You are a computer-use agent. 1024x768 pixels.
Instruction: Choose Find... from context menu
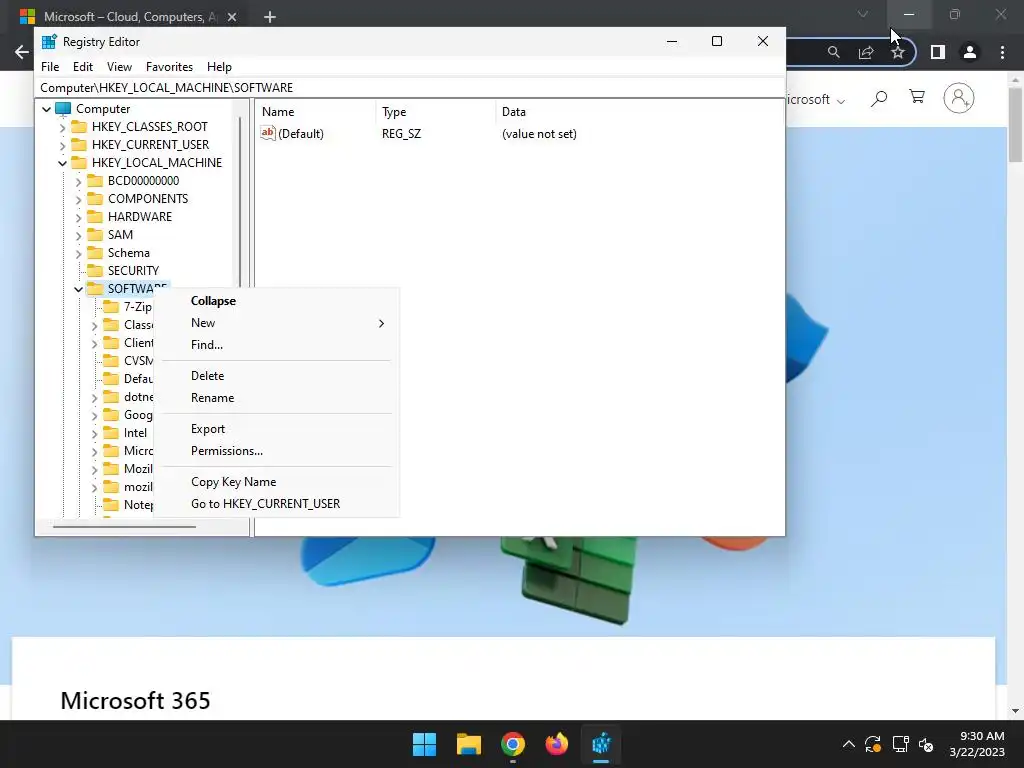point(276,345)
